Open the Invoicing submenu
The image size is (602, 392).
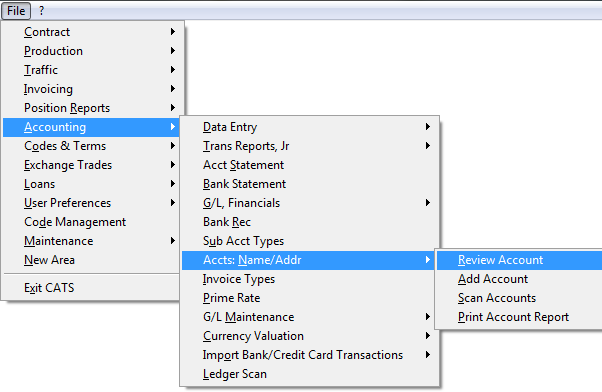click(91, 89)
